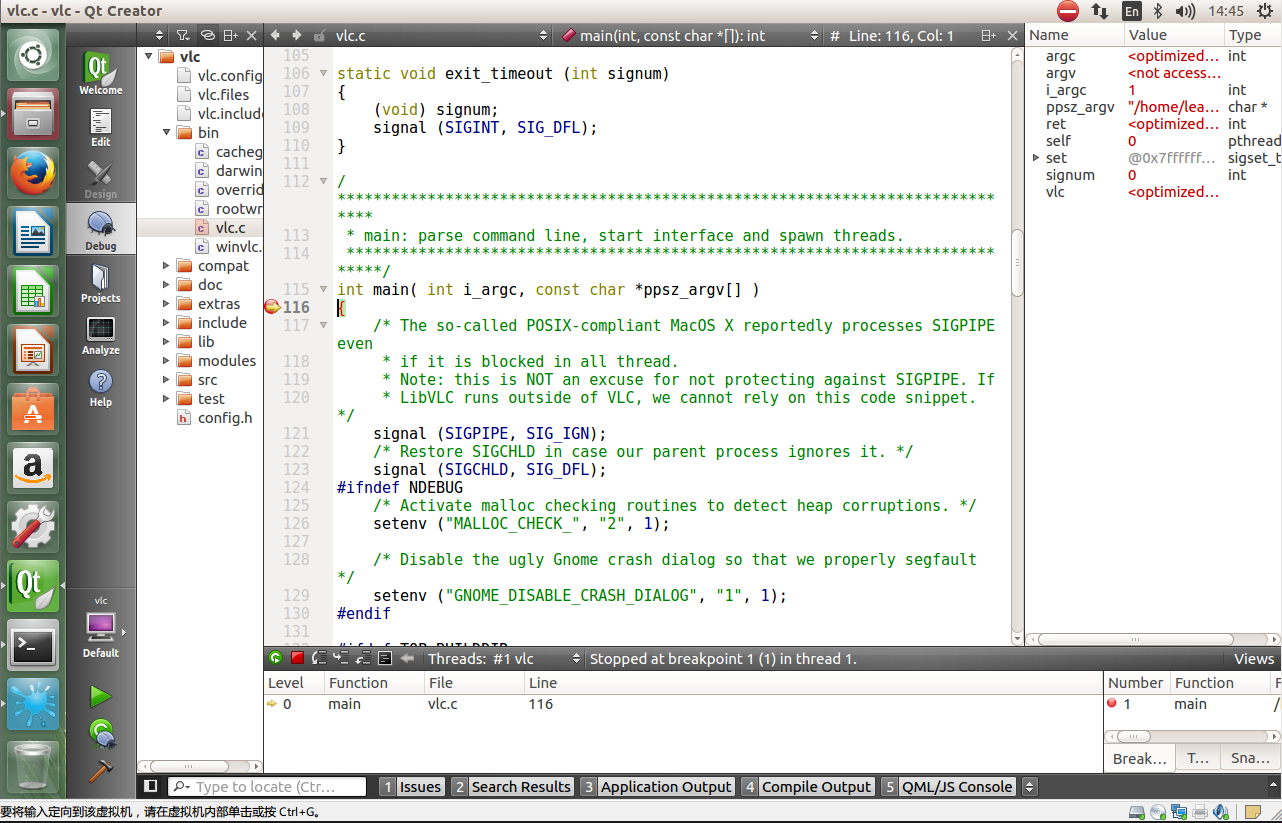1282x823 pixels.
Task: Collapse the vlc project root node
Action: (148, 57)
